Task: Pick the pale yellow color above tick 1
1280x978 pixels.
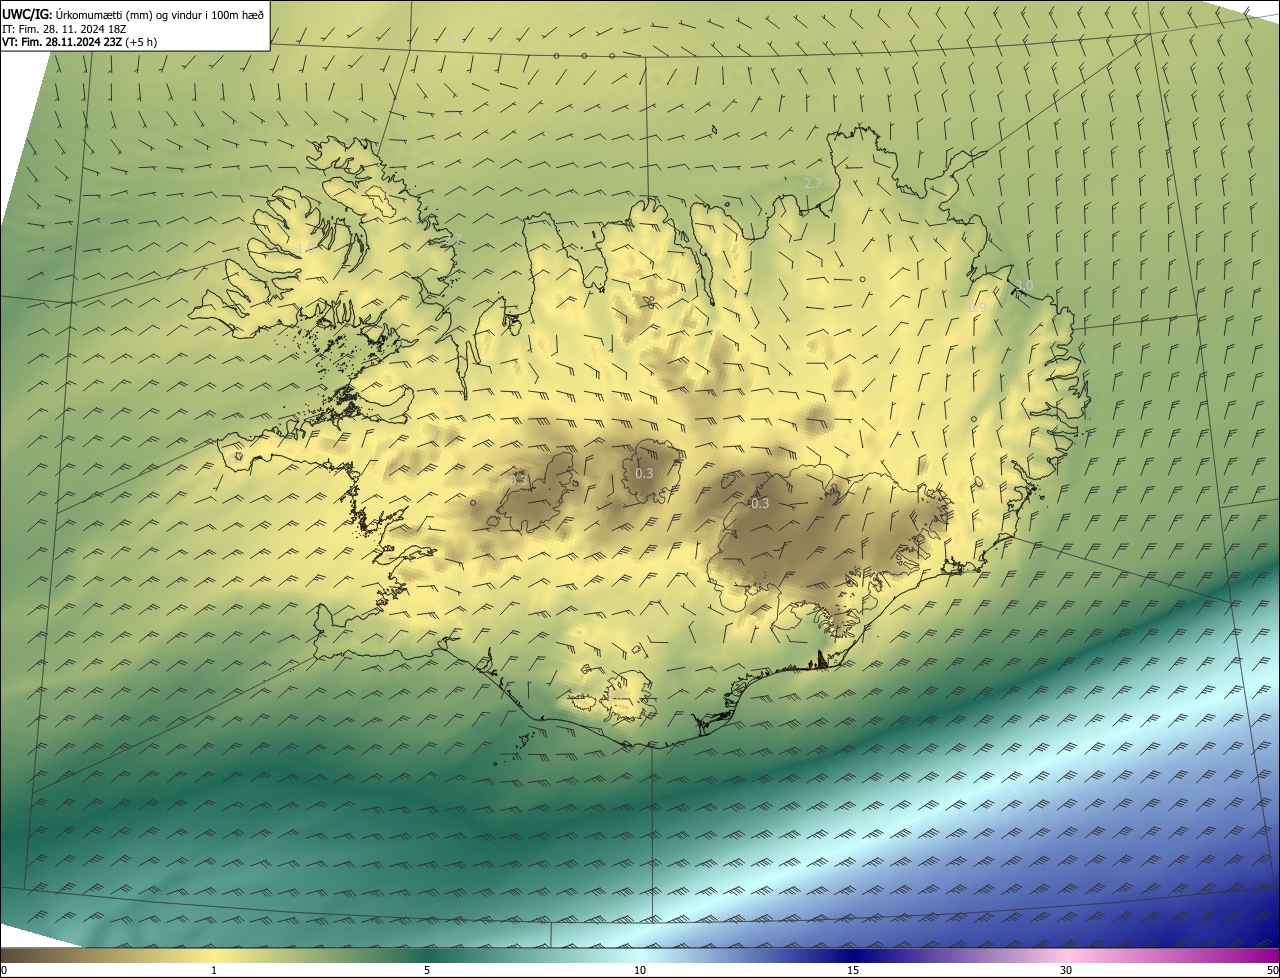Action: (x=214, y=955)
